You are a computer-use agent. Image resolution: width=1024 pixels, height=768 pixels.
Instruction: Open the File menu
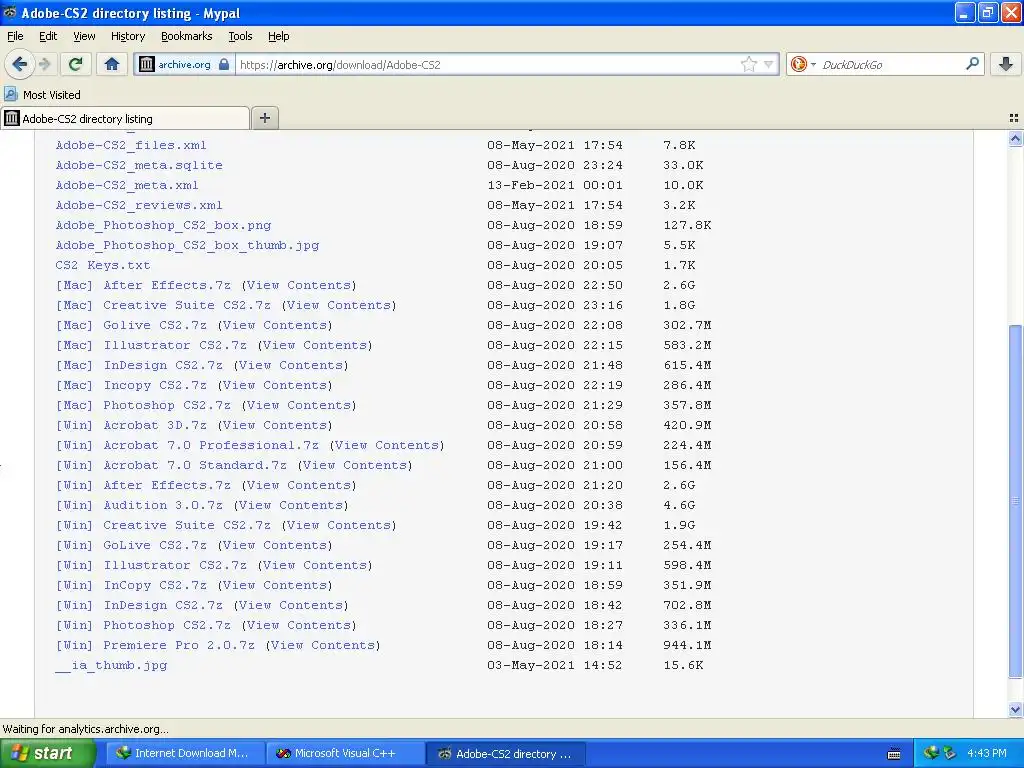pyautogui.click(x=15, y=36)
